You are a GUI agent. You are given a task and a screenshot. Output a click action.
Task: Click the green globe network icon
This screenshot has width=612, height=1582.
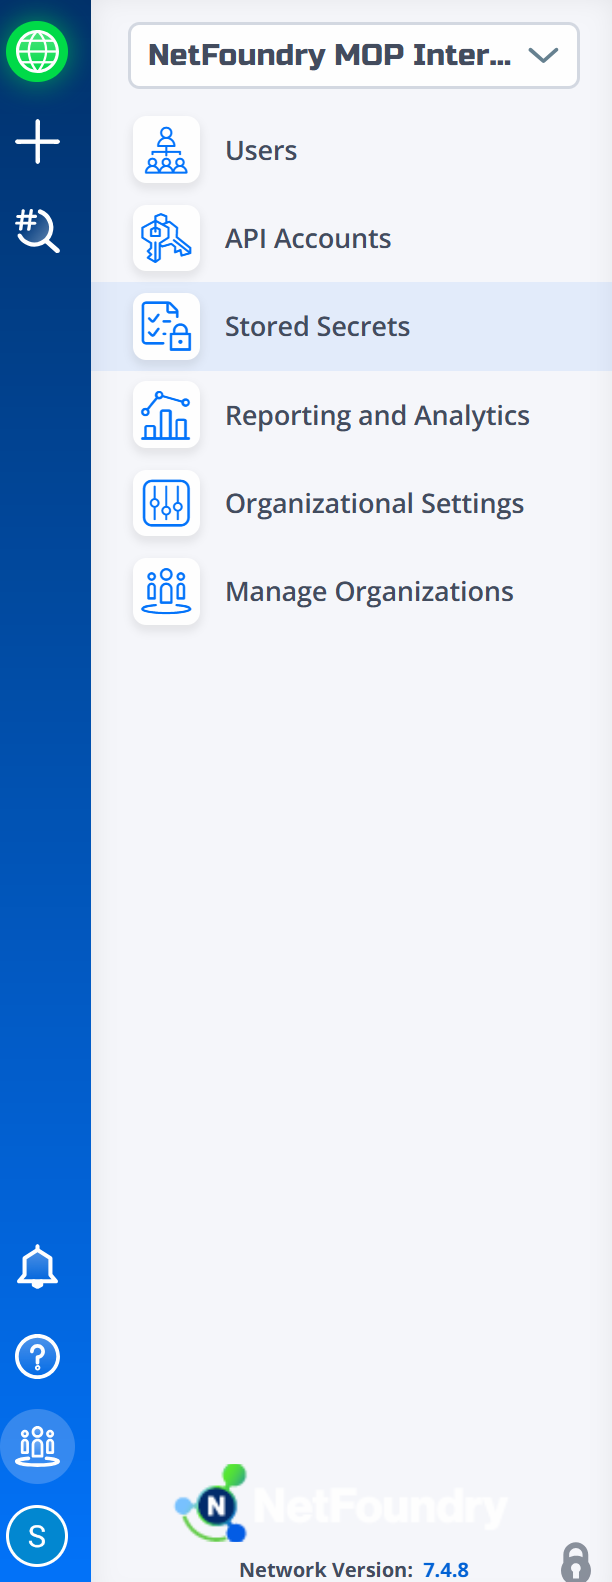37,51
